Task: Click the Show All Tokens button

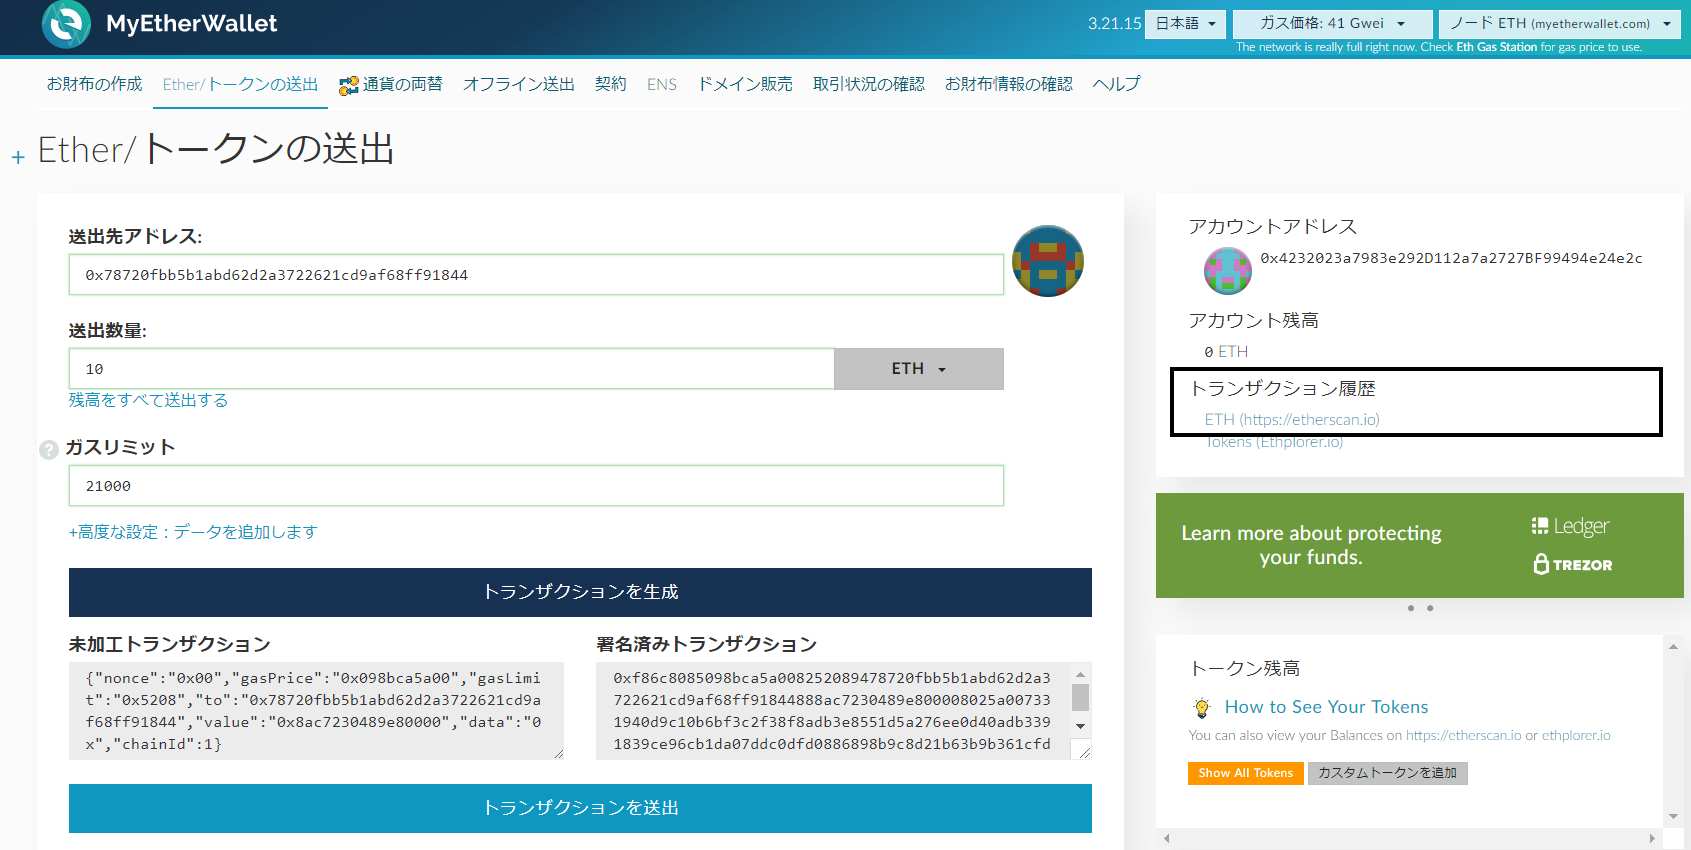Action: pyautogui.click(x=1246, y=773)
